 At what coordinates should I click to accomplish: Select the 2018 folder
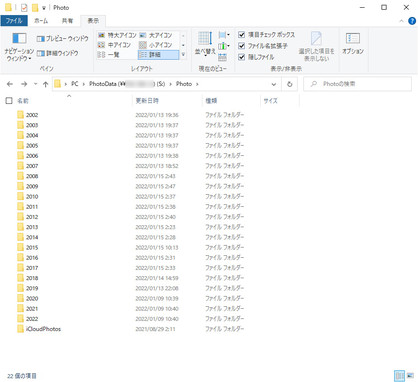coord(32,278)
